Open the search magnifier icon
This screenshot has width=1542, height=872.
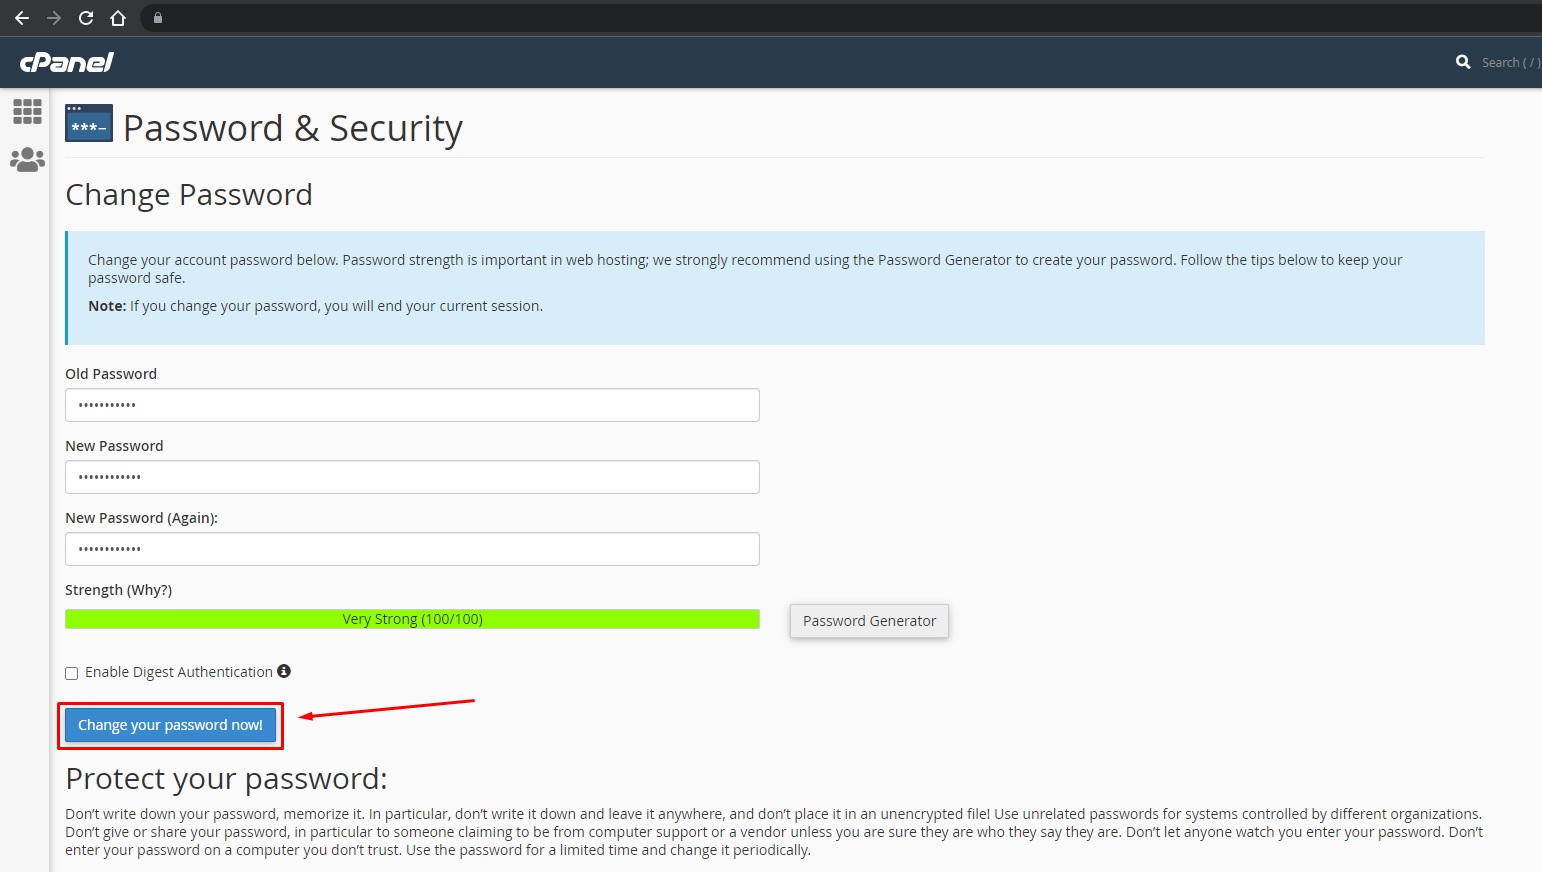point(1463,62)
